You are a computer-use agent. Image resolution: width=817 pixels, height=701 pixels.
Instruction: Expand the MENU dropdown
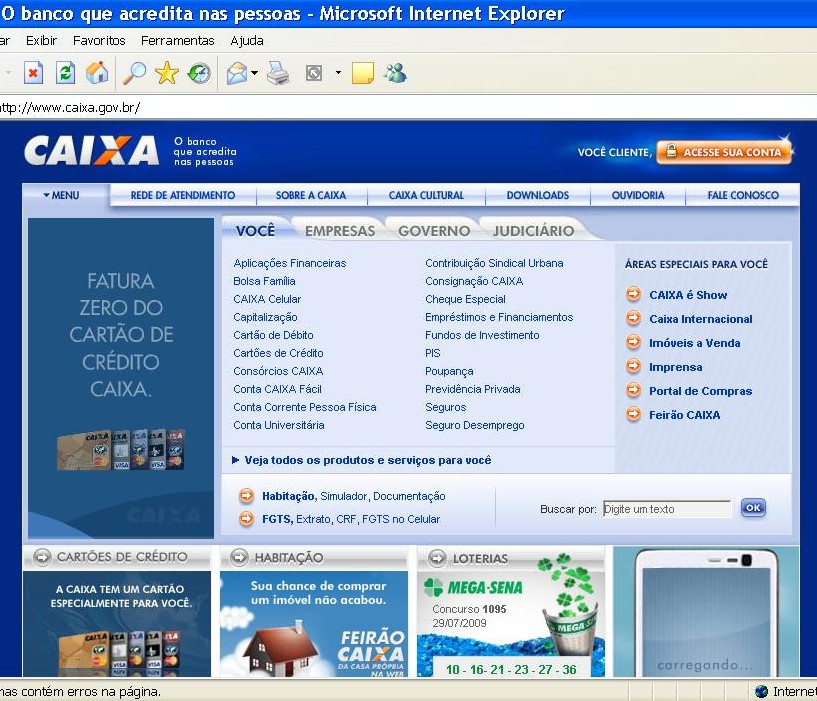point(61,195)
